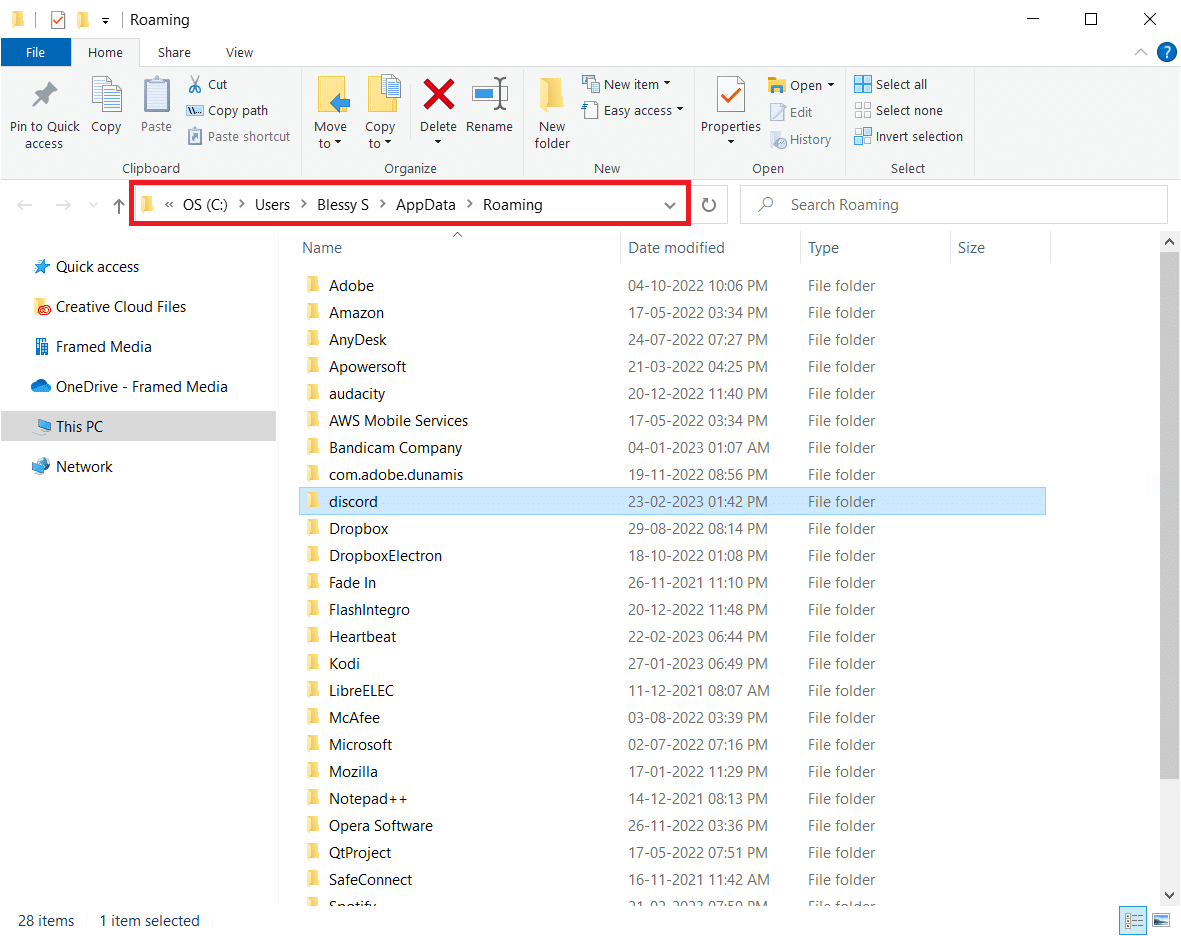The image size is (1181, 936).
Task: Select the DropboxElectron folder
Action: coord(672,556)
